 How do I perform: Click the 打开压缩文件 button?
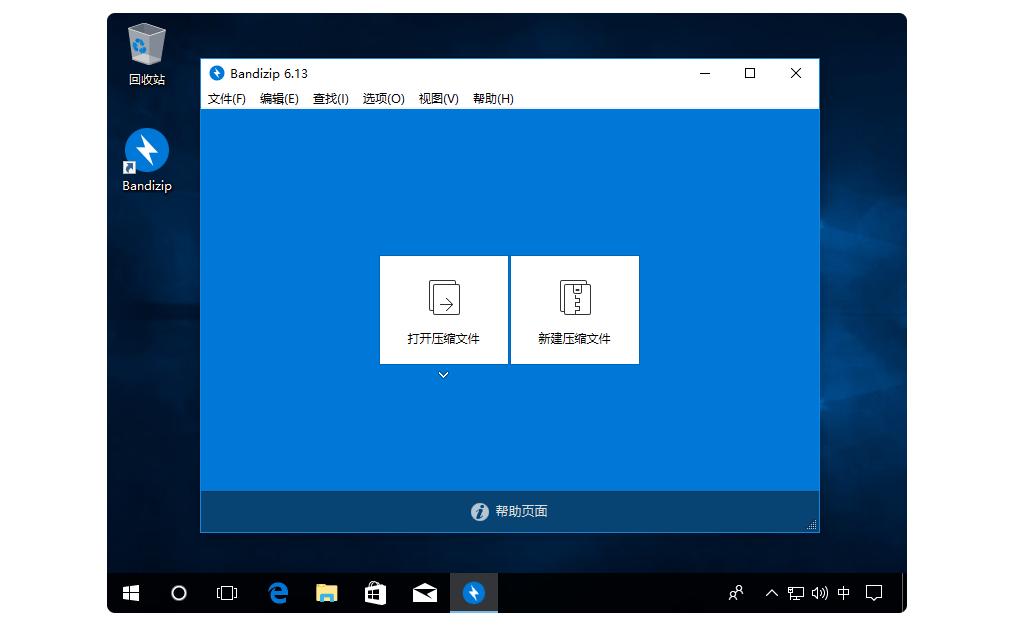[x=443, y=310]
